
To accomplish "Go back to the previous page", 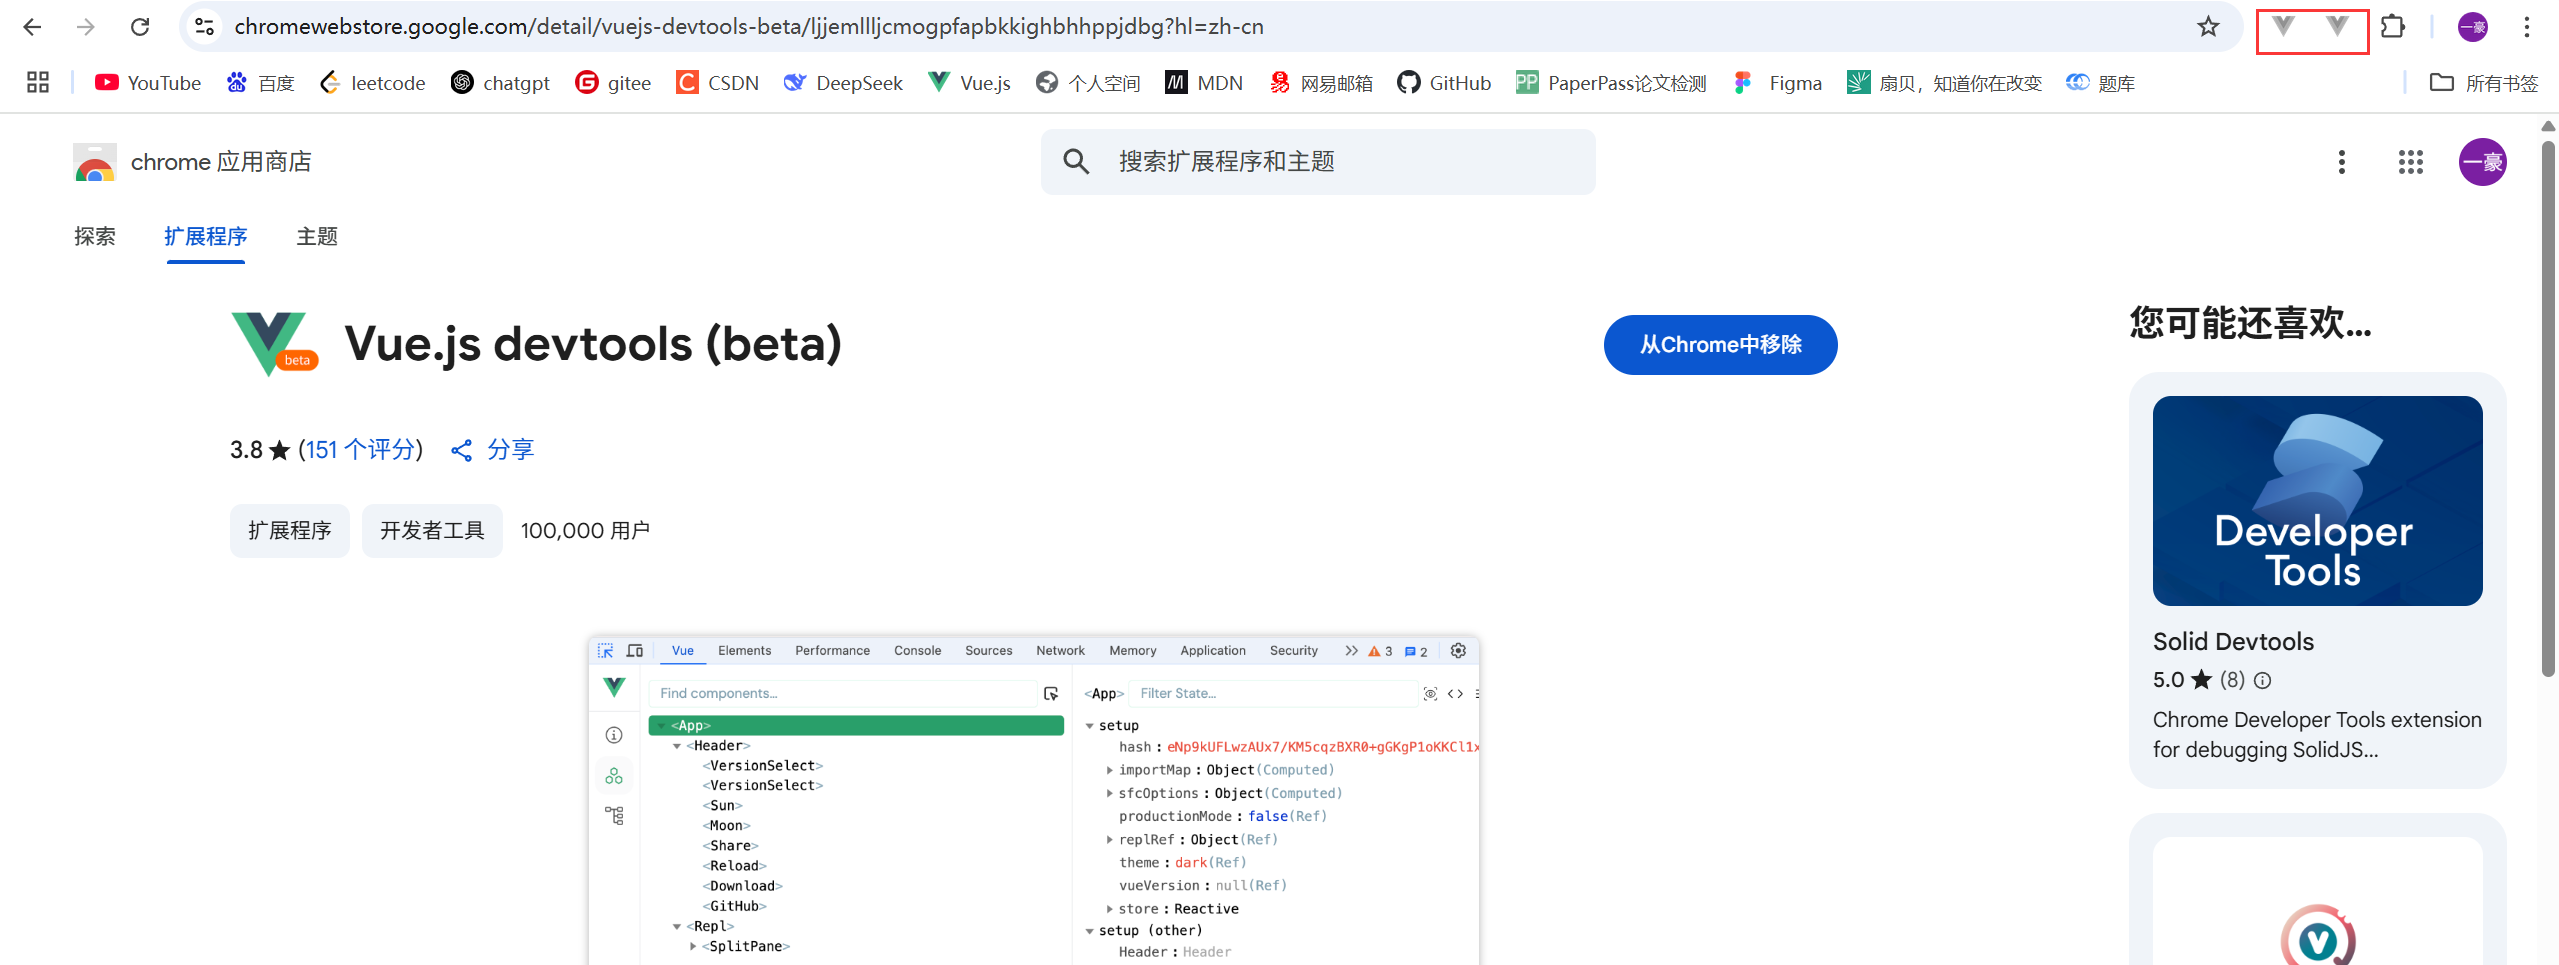I will click(32, 27).
